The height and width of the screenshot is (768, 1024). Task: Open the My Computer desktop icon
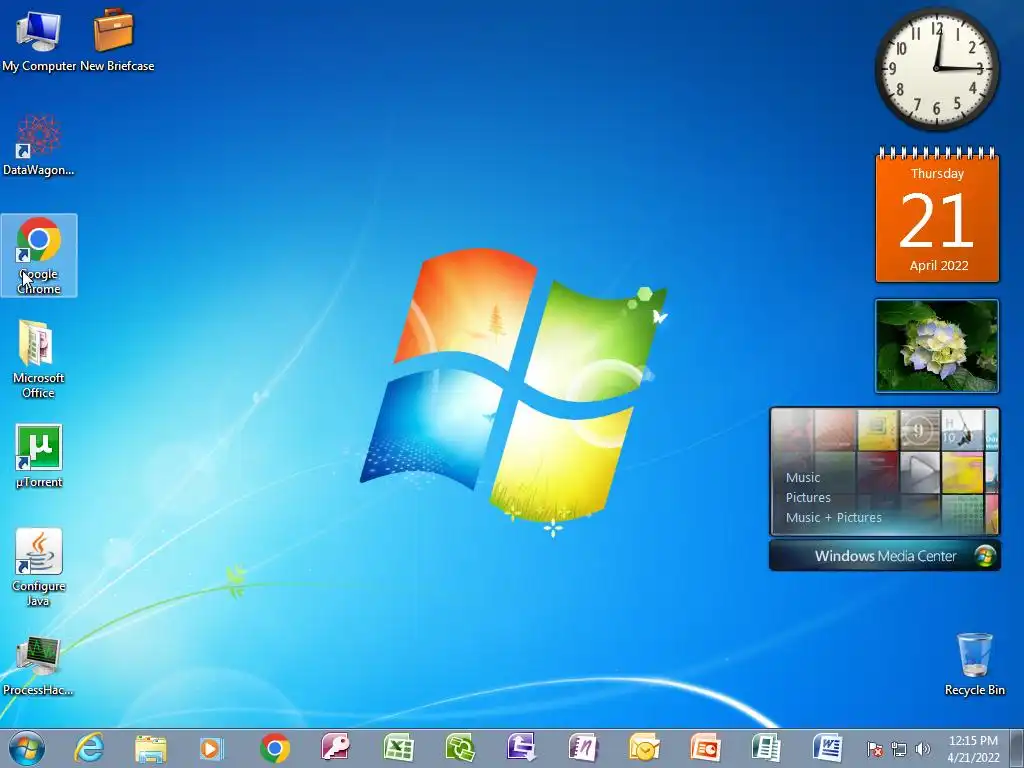[39, 39]
